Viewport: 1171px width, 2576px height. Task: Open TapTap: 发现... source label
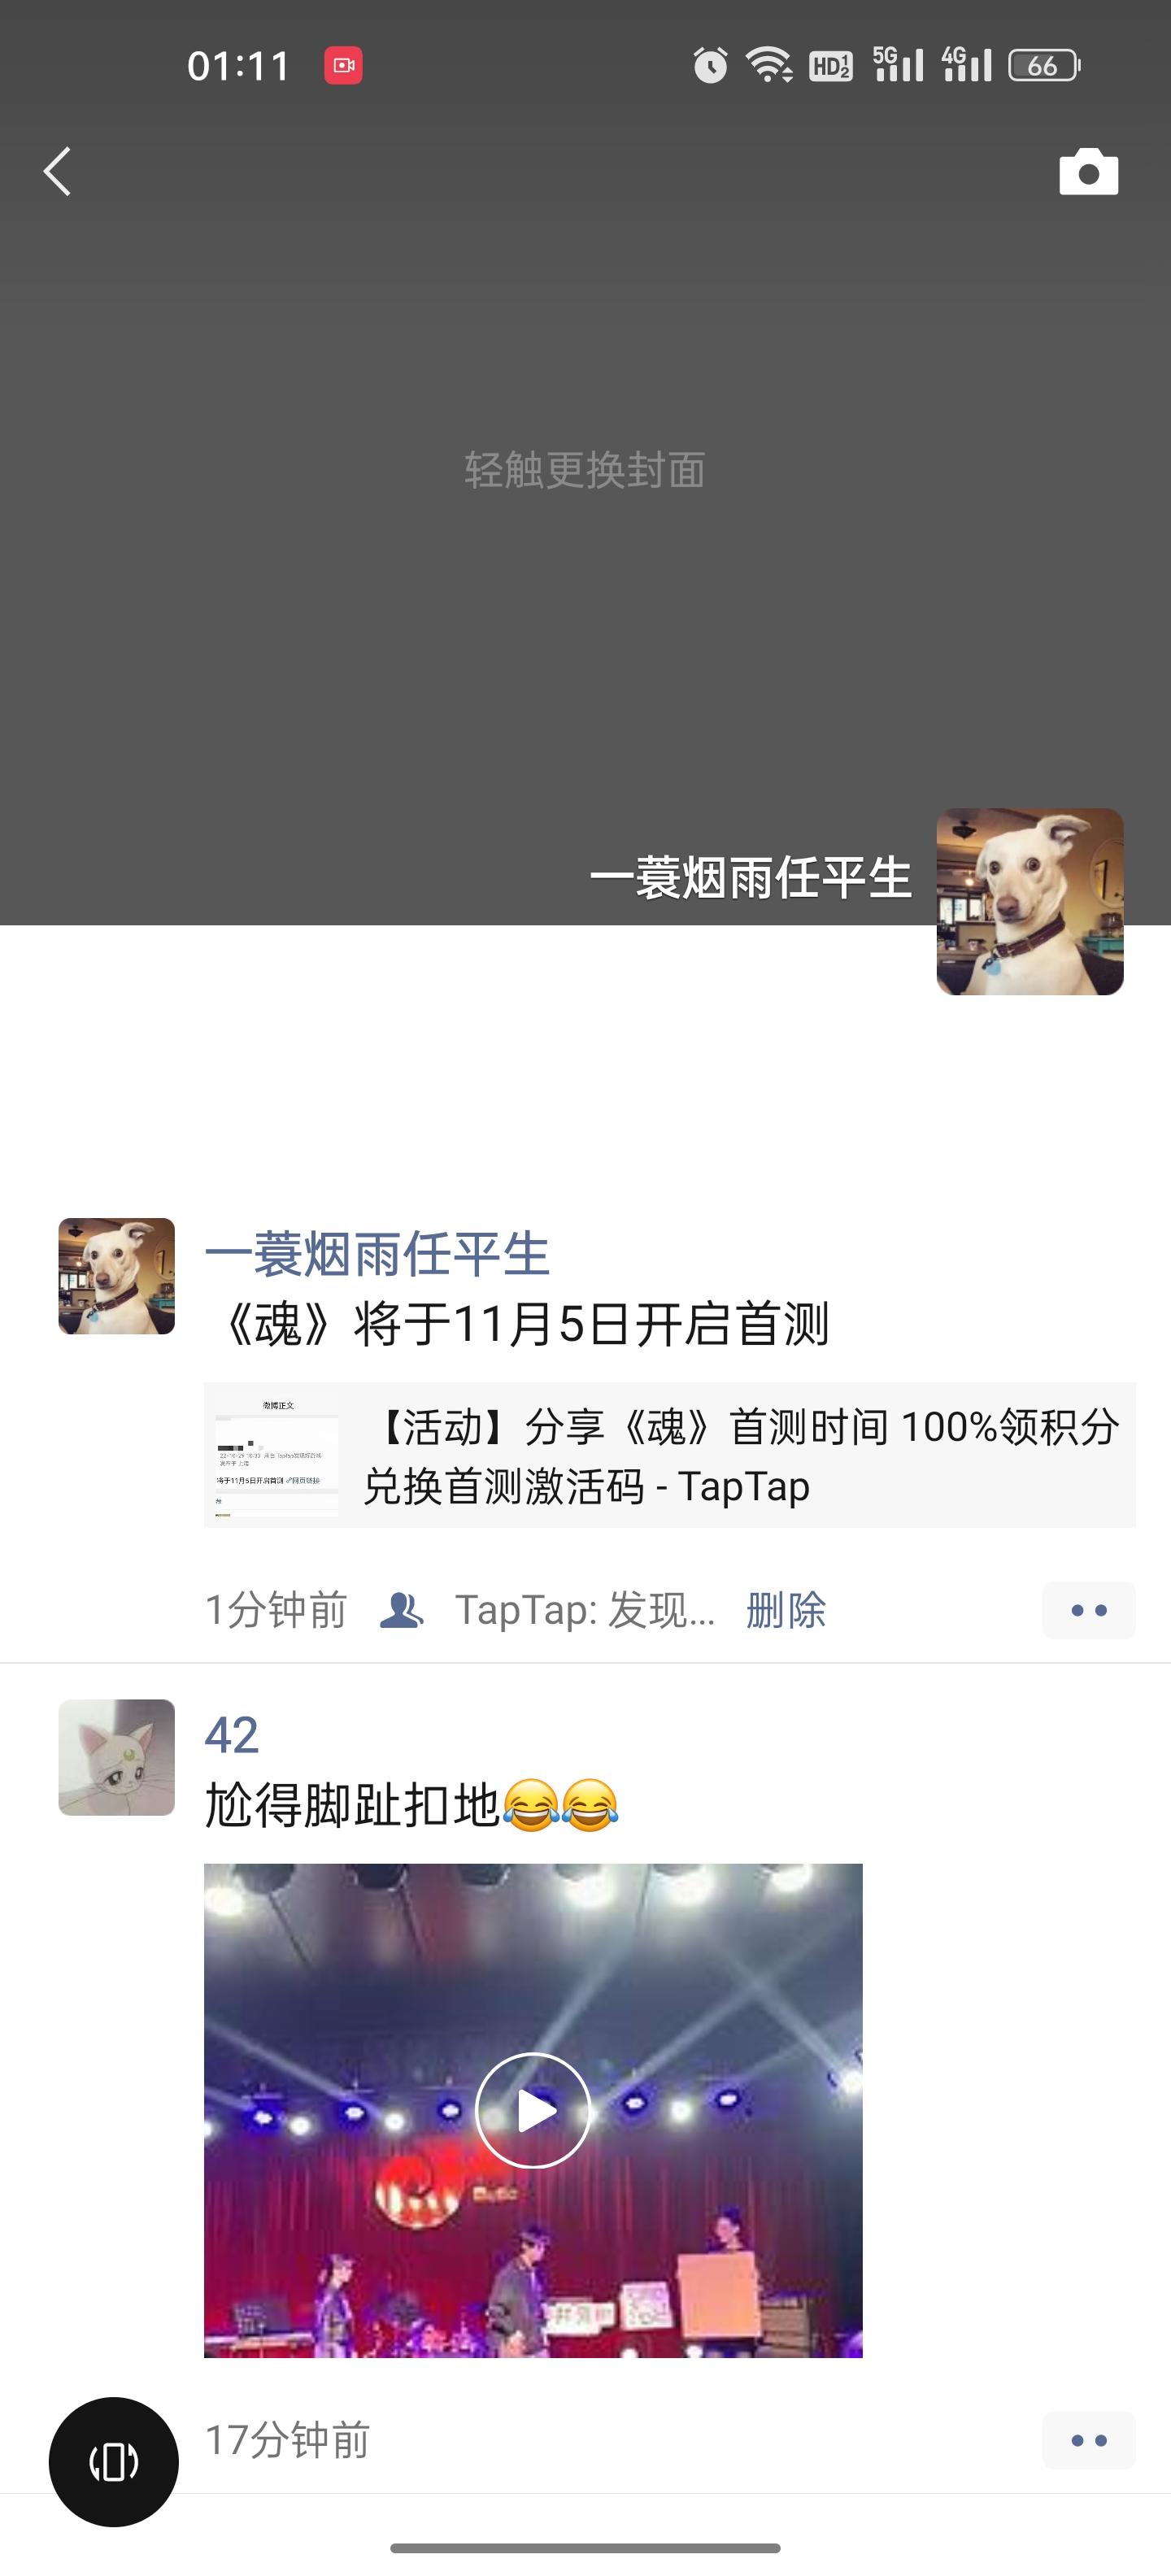coord(585,1611)
